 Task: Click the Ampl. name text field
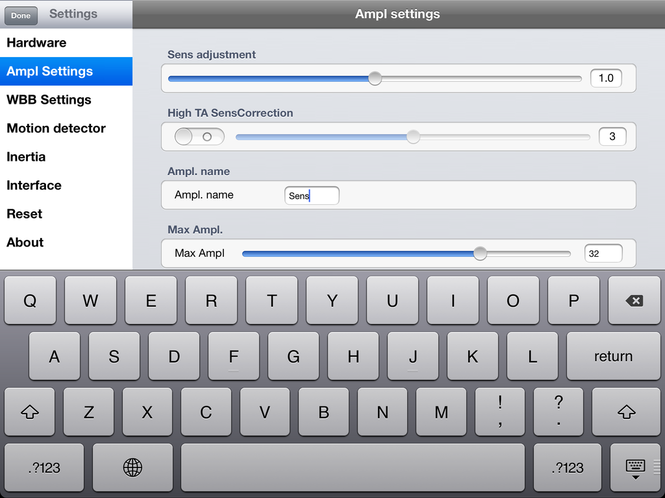click(x=311, y=196)
